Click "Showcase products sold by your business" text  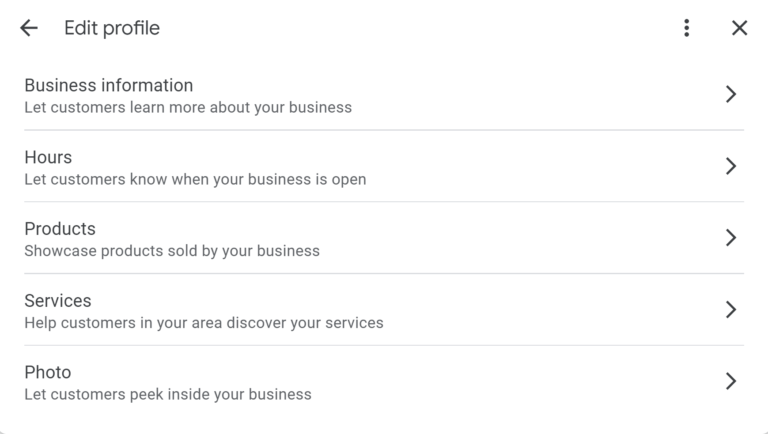point(172,251)
